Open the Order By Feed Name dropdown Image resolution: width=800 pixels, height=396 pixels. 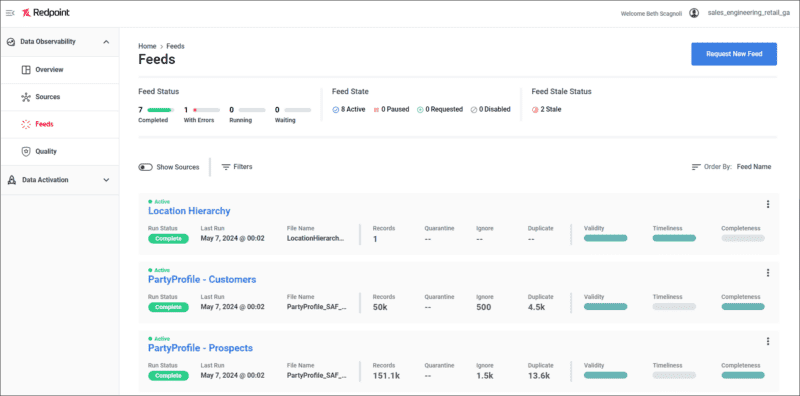tap(754, 167)
